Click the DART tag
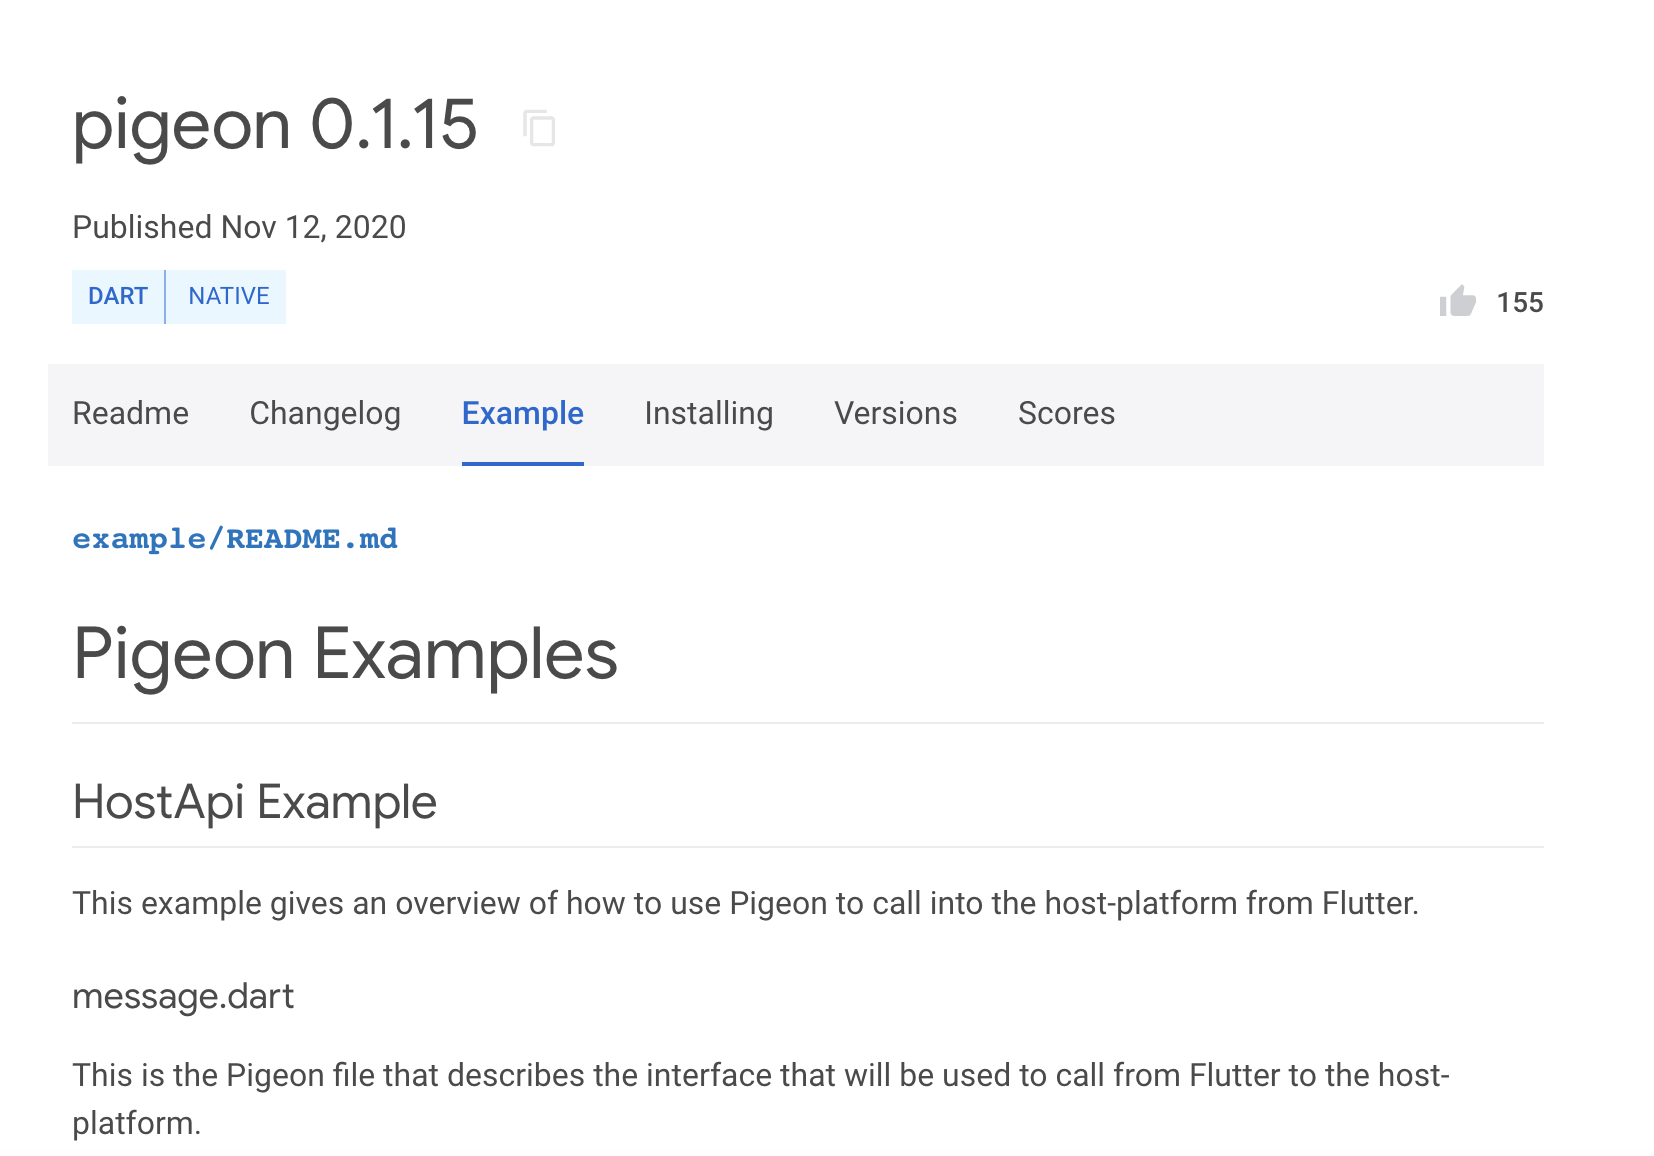The height and width of the screenshot is (1156, 1654). (118, 297)
